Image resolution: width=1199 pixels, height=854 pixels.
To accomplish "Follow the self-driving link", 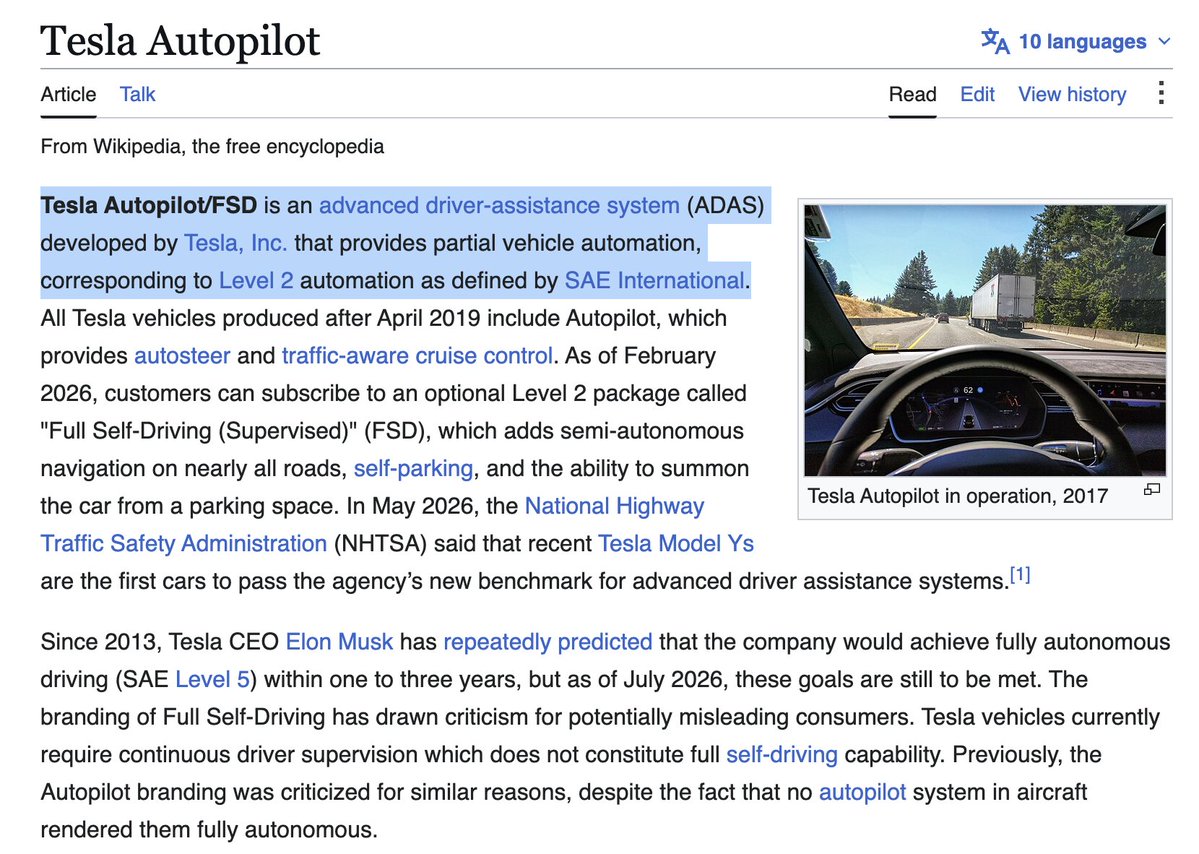I will (x=782, y=754).
